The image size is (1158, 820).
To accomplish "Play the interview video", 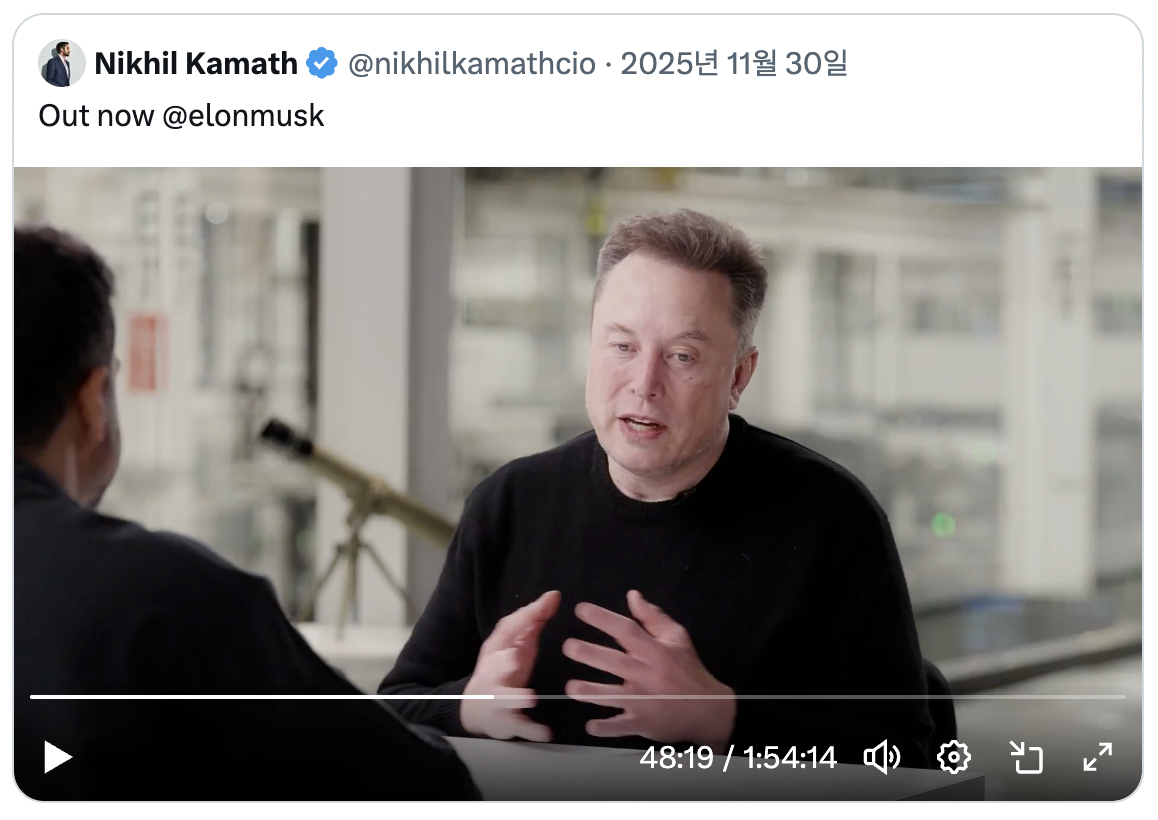I will 58,757.
